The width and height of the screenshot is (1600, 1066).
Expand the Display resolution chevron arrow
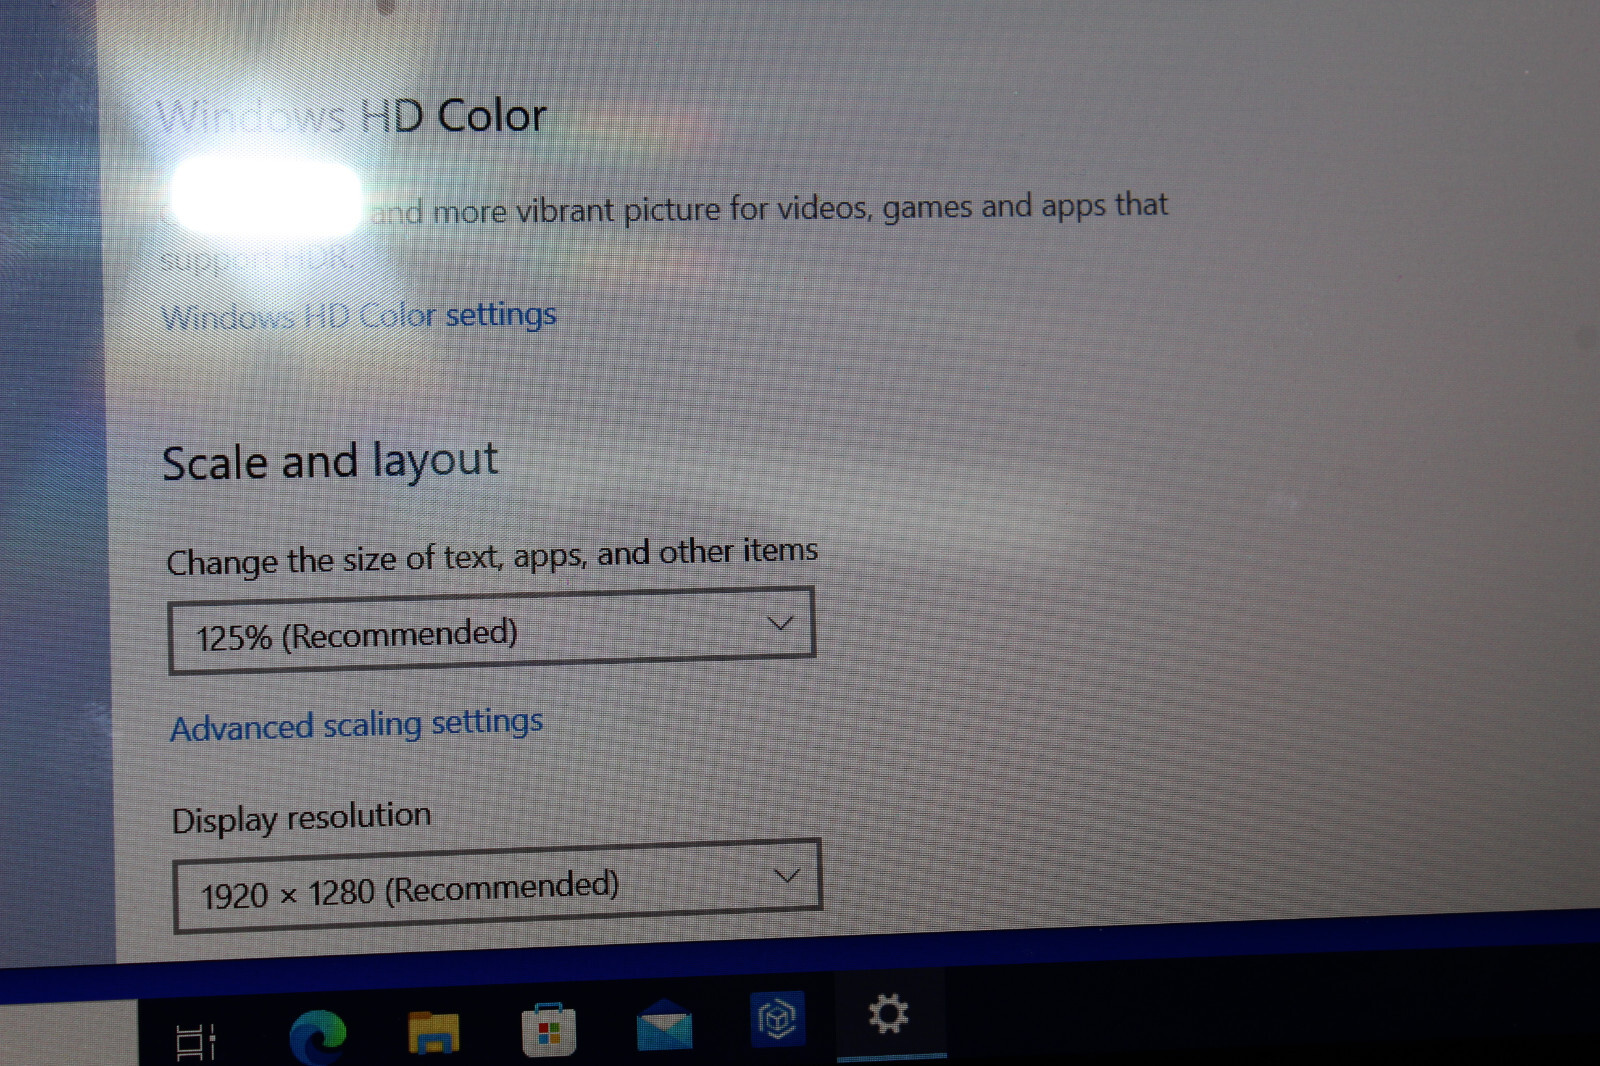[x=787, y=876]
